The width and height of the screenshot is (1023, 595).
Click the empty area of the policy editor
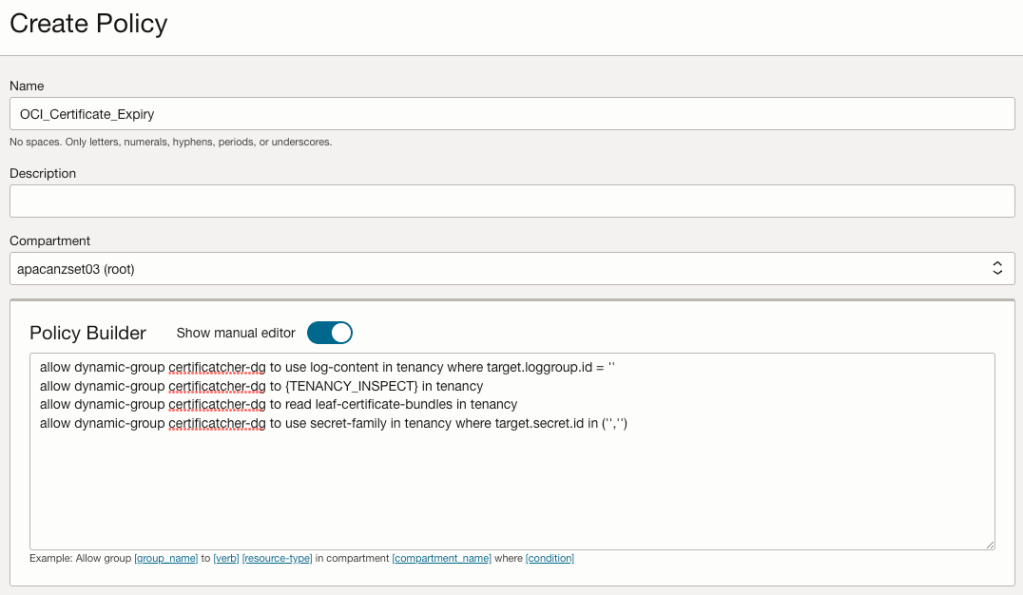coord(511,490)
